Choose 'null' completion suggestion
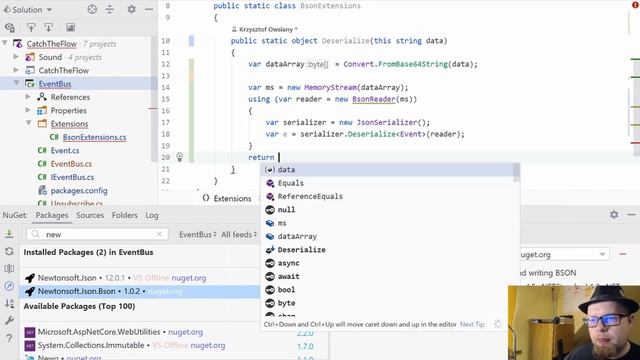 [x=388, y=210]
